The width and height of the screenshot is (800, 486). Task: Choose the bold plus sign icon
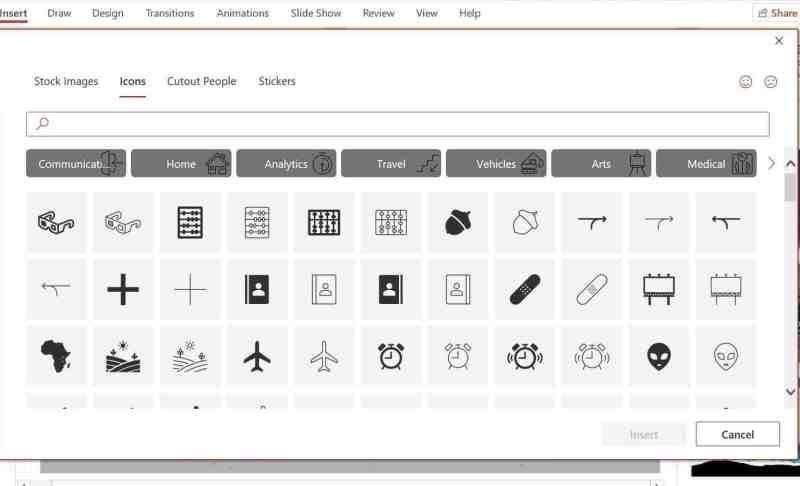click(x=123, y=289)
